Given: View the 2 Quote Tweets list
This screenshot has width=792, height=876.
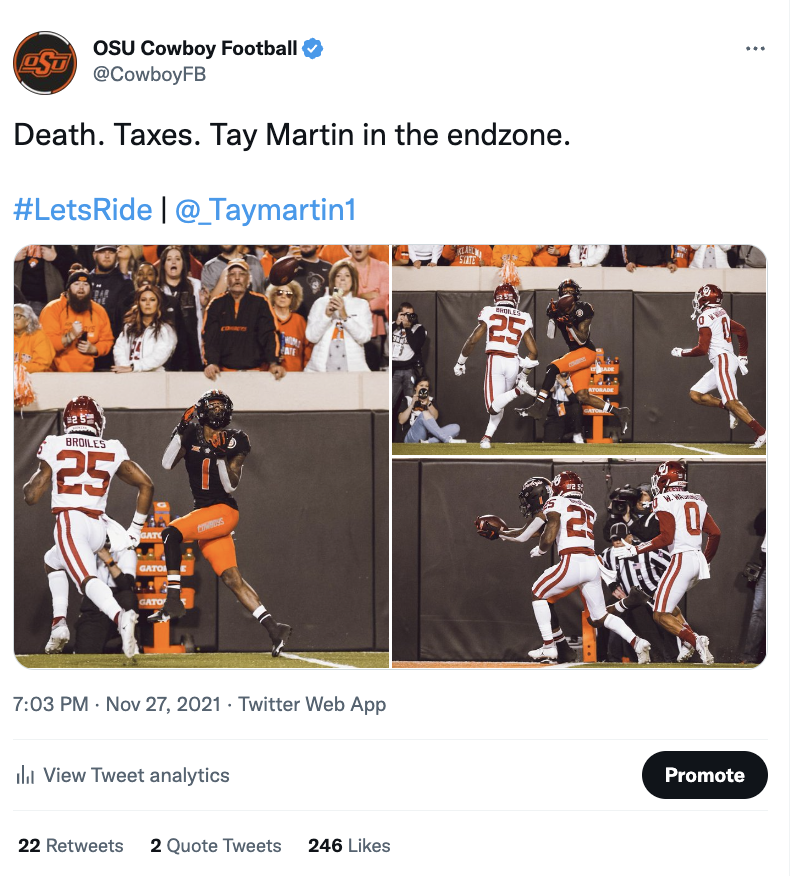Looking at the screenshot, I should point(216,845).
